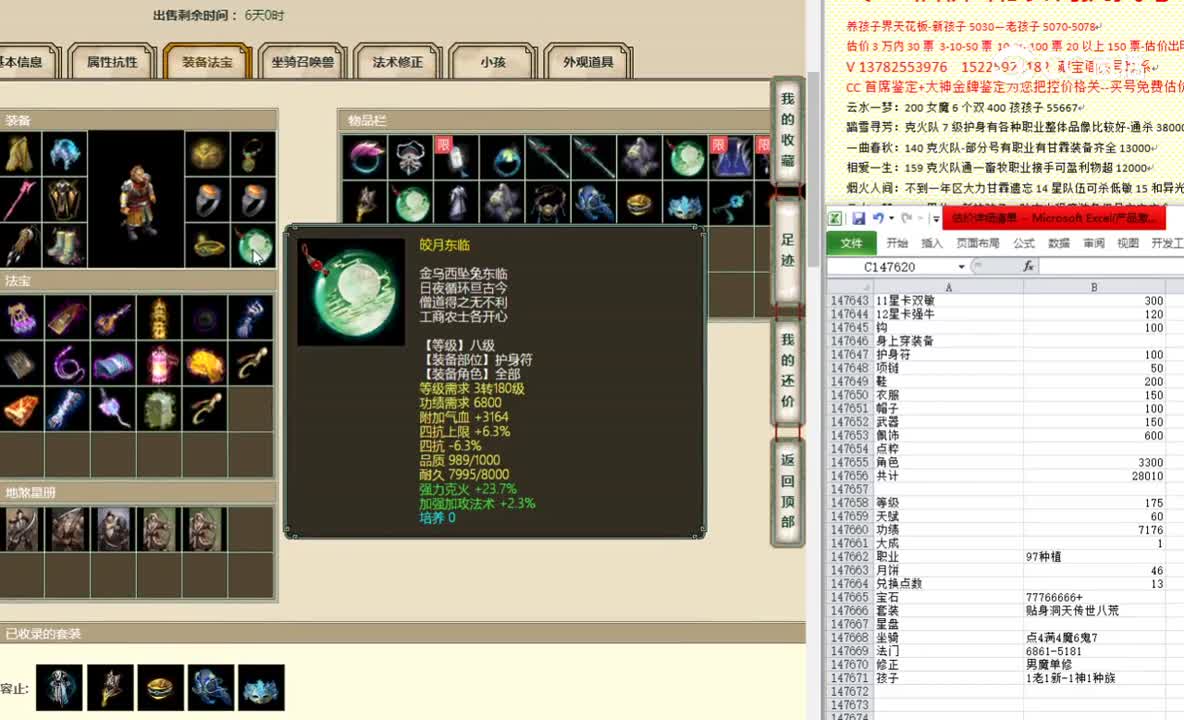Open the Excel 页面布局 ribbon tab
The image size is (1184, 720).
978,243
